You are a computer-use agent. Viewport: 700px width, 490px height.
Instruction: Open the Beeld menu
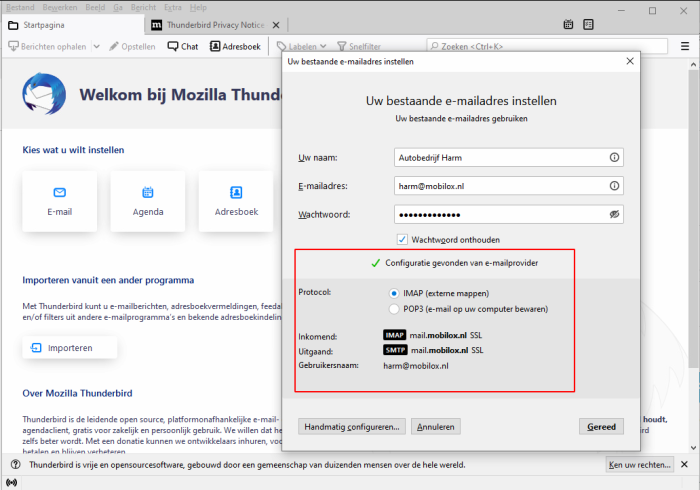coord(95,7)
